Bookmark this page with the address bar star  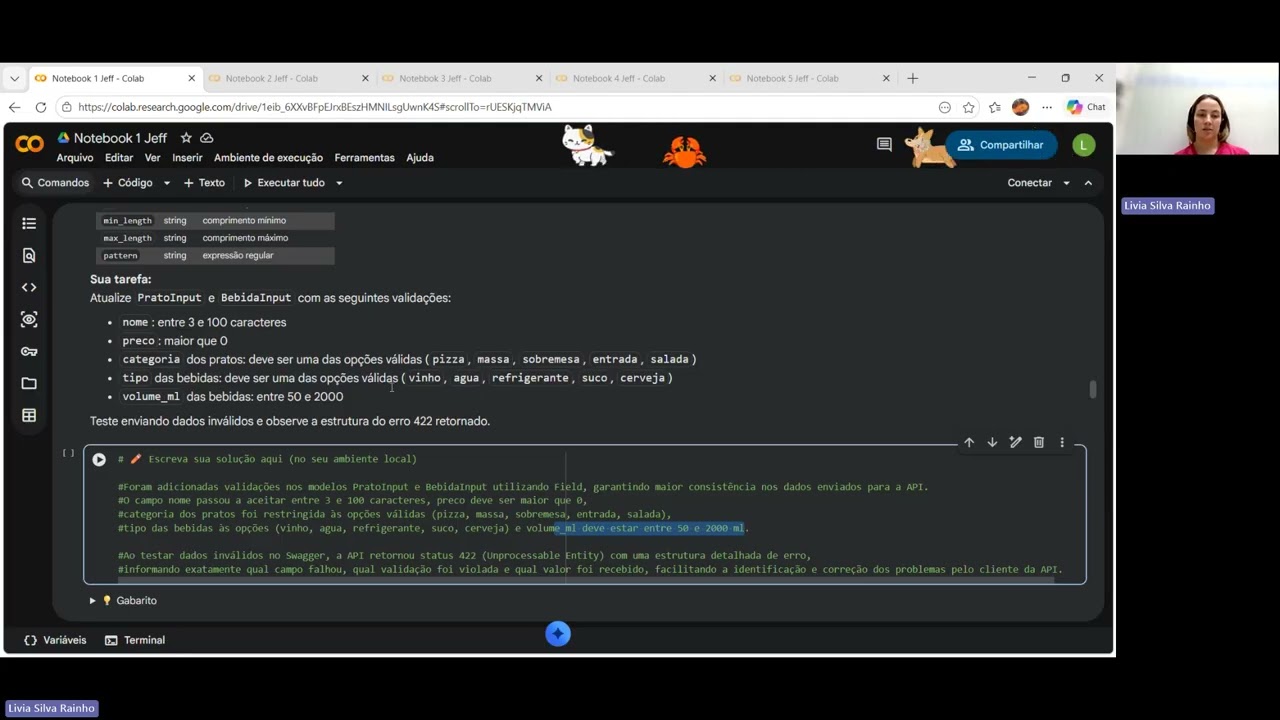[969, 107]
